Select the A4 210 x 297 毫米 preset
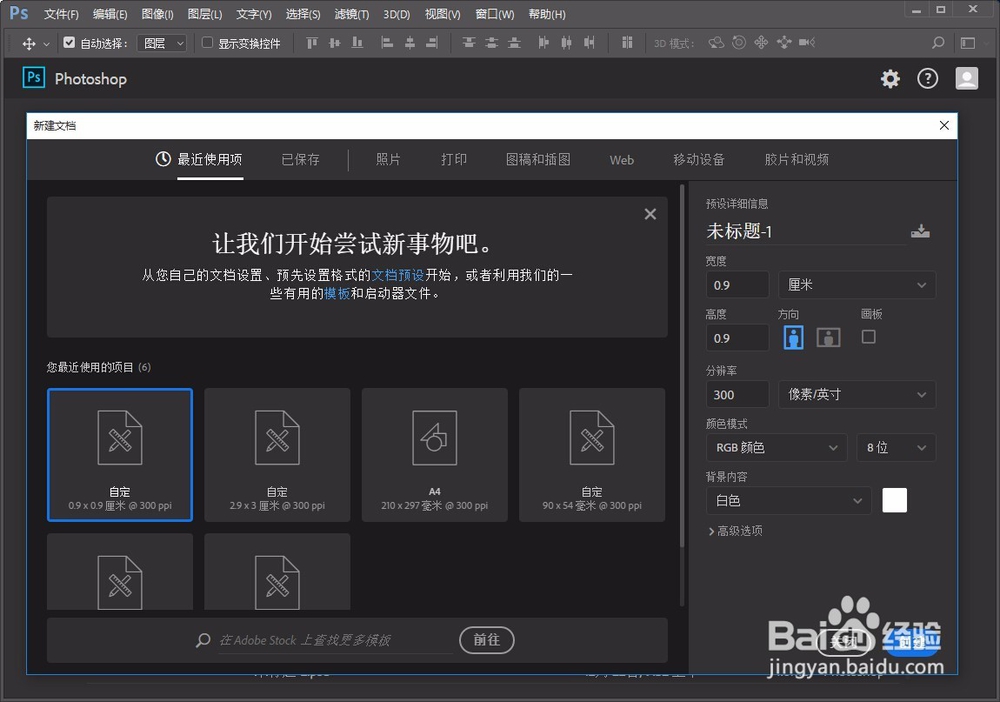 coord(434,455)
